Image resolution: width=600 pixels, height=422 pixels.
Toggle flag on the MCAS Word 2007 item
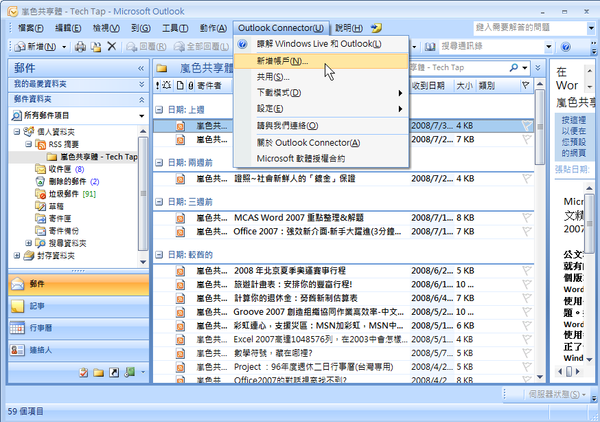click(527, 218)
